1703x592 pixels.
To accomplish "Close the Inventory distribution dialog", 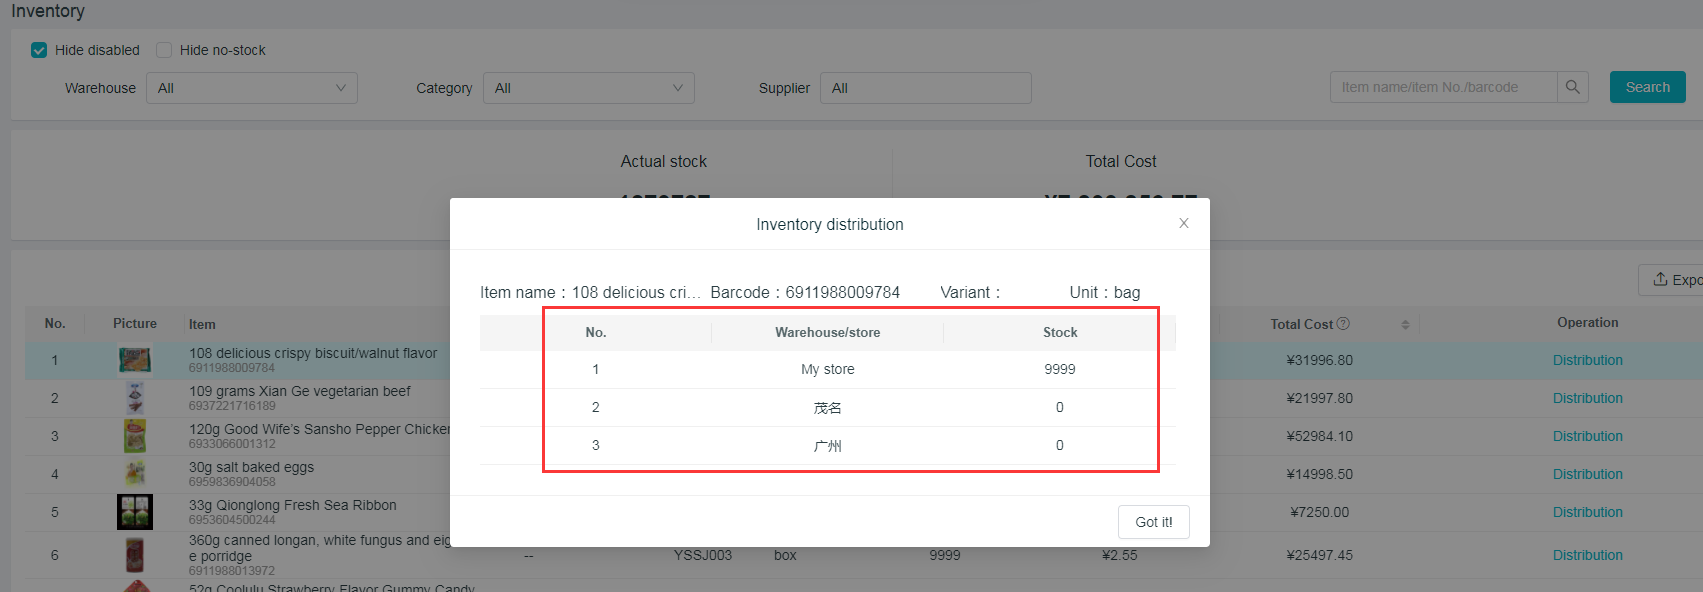I will (1183, 223).
